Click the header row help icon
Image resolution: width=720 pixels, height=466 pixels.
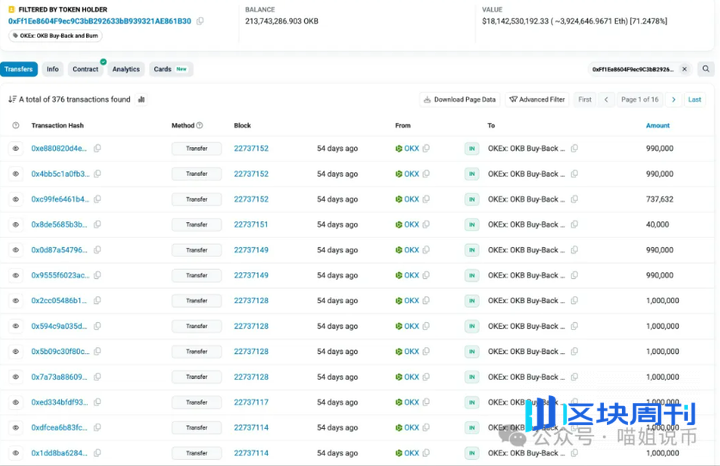16,125
